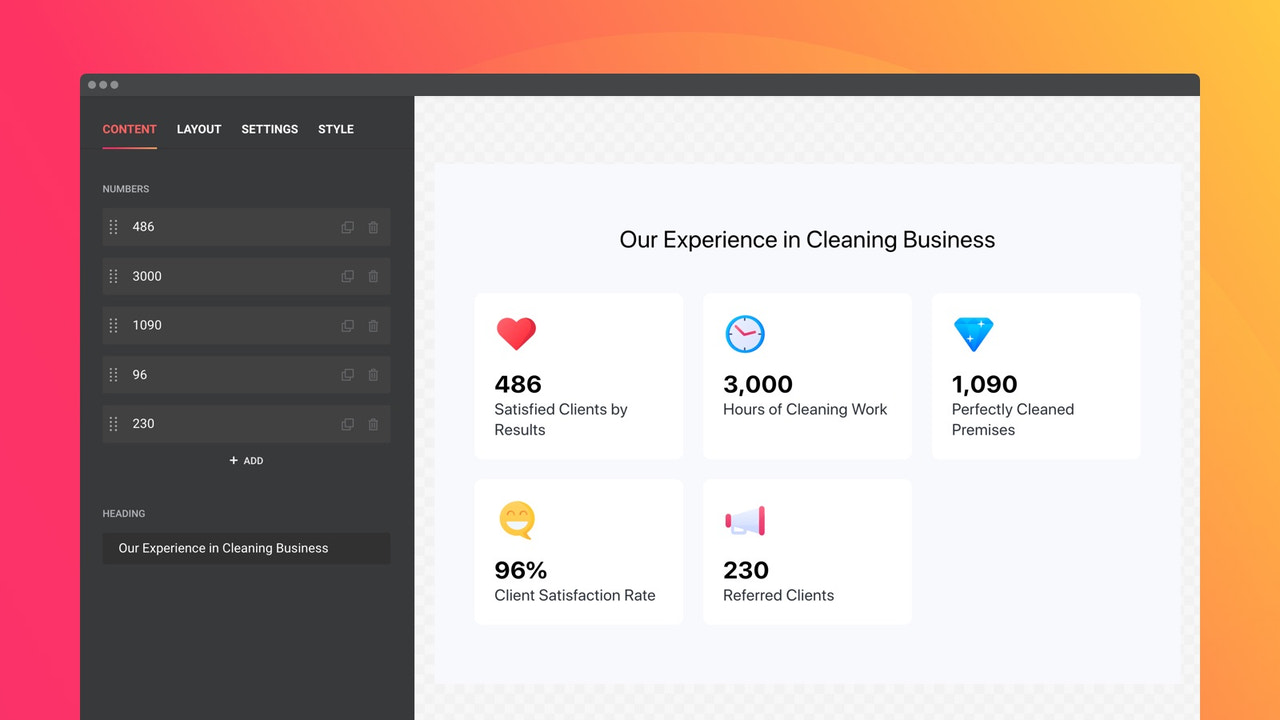Click the blue clock icon
The height and width of the screenshot is (720, 1280).
click(x=745, y=333)
